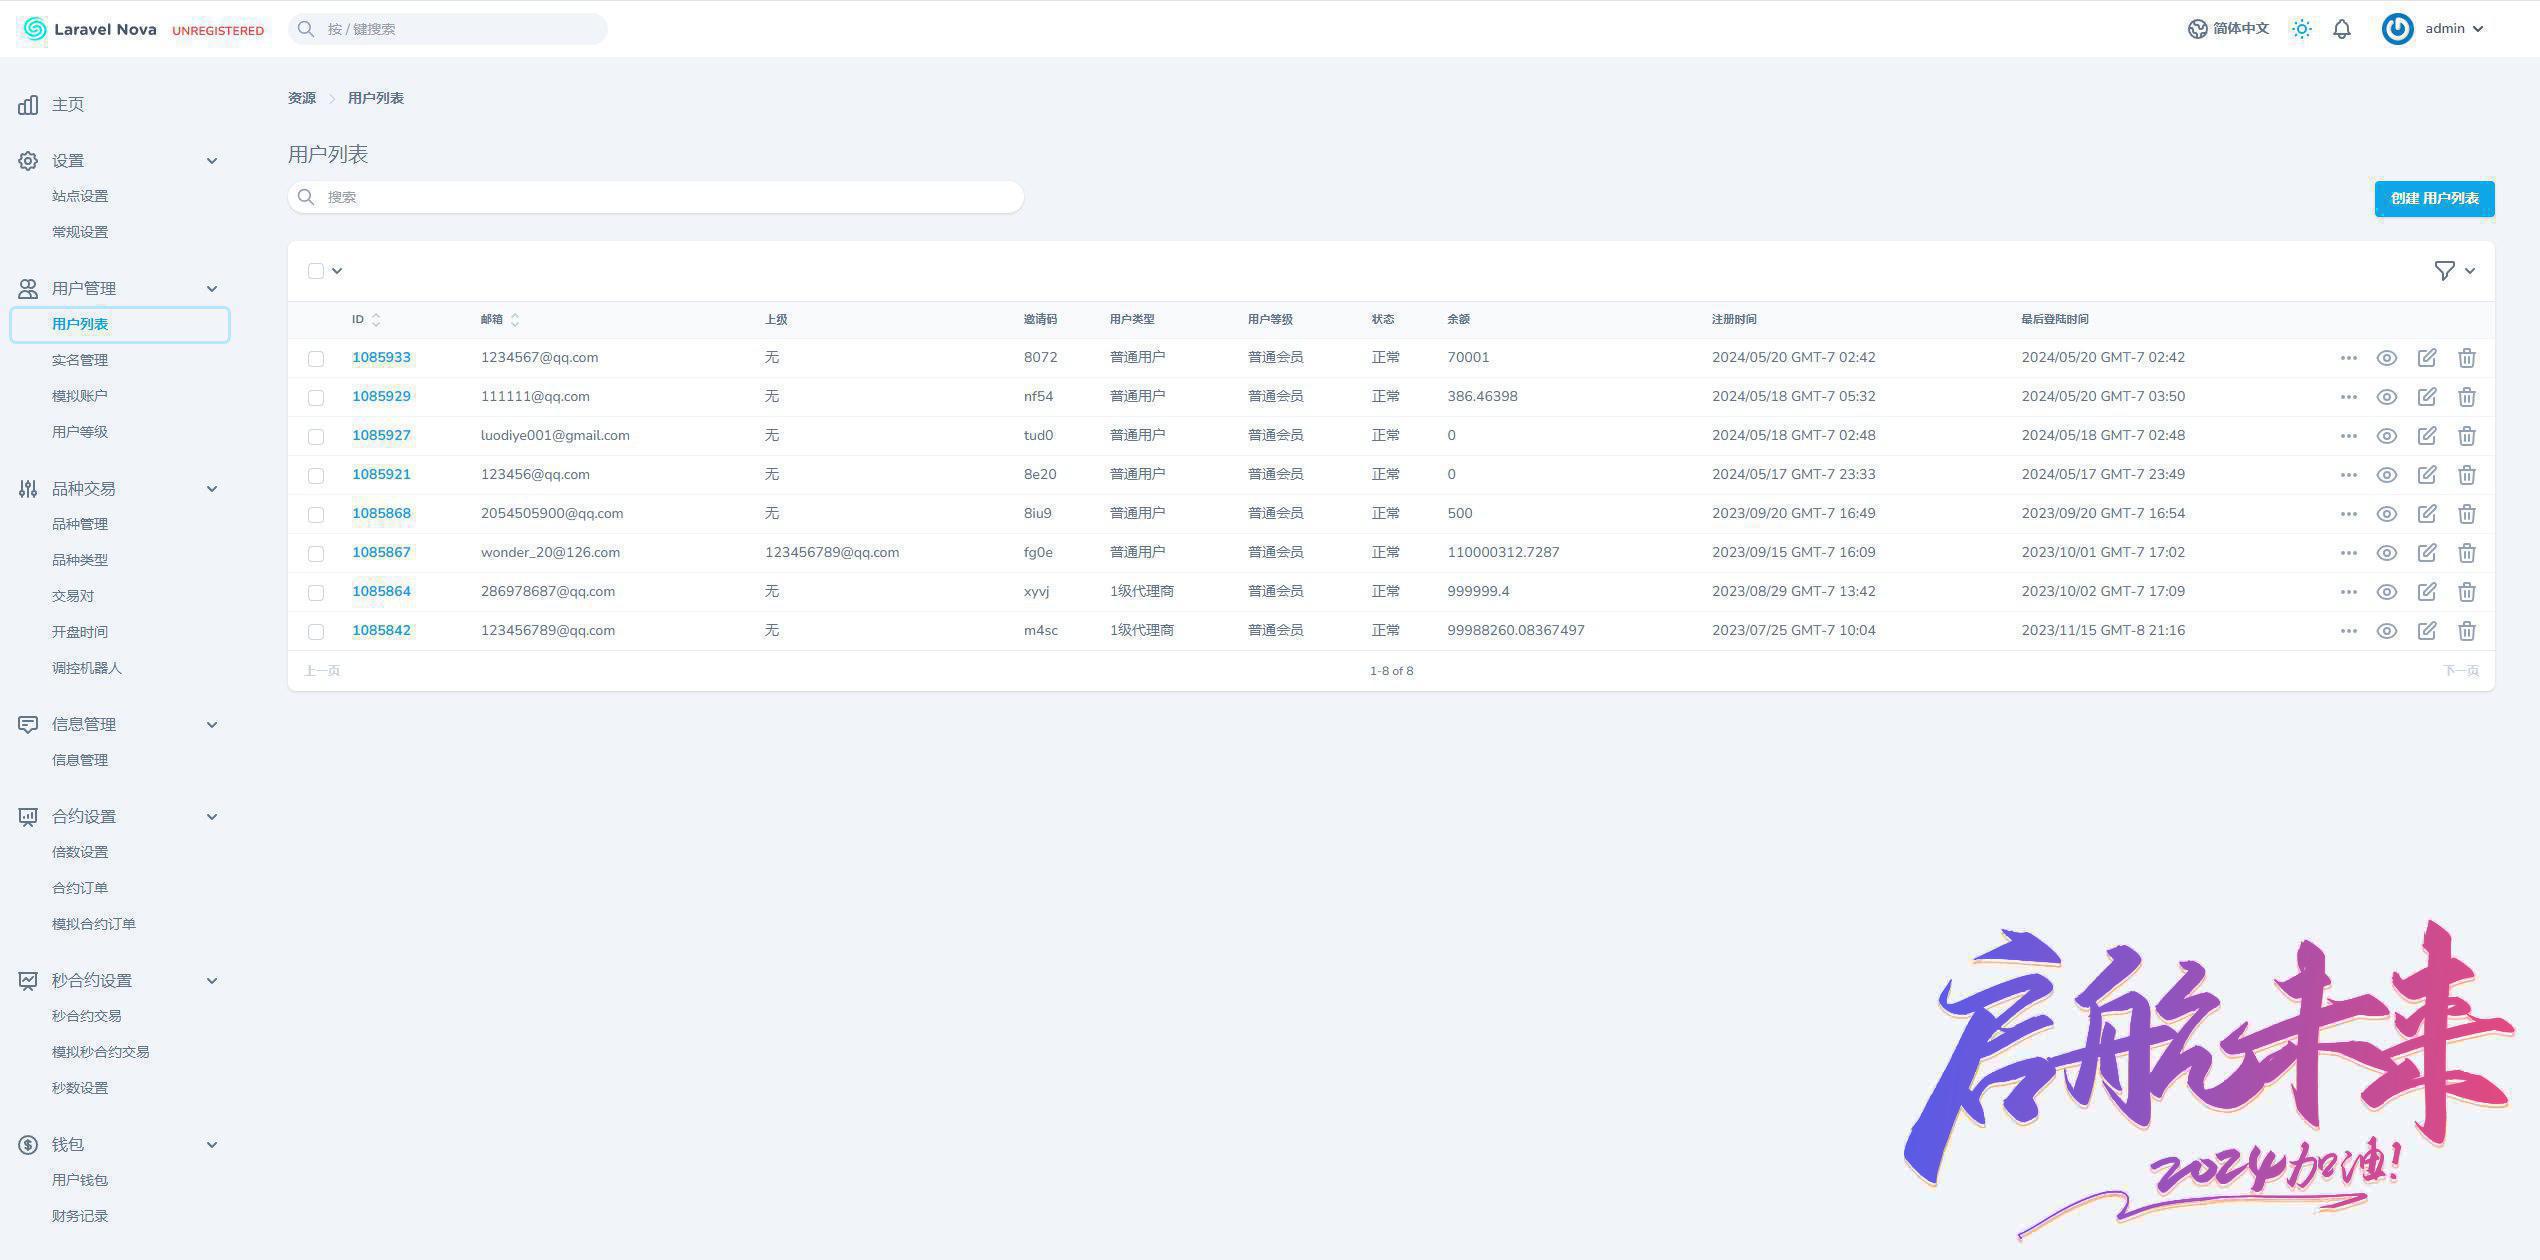Image resolution: width=2540 pixels, height=1260 pixels.
Task: Check the row for user 1085933
Action: 316,358
